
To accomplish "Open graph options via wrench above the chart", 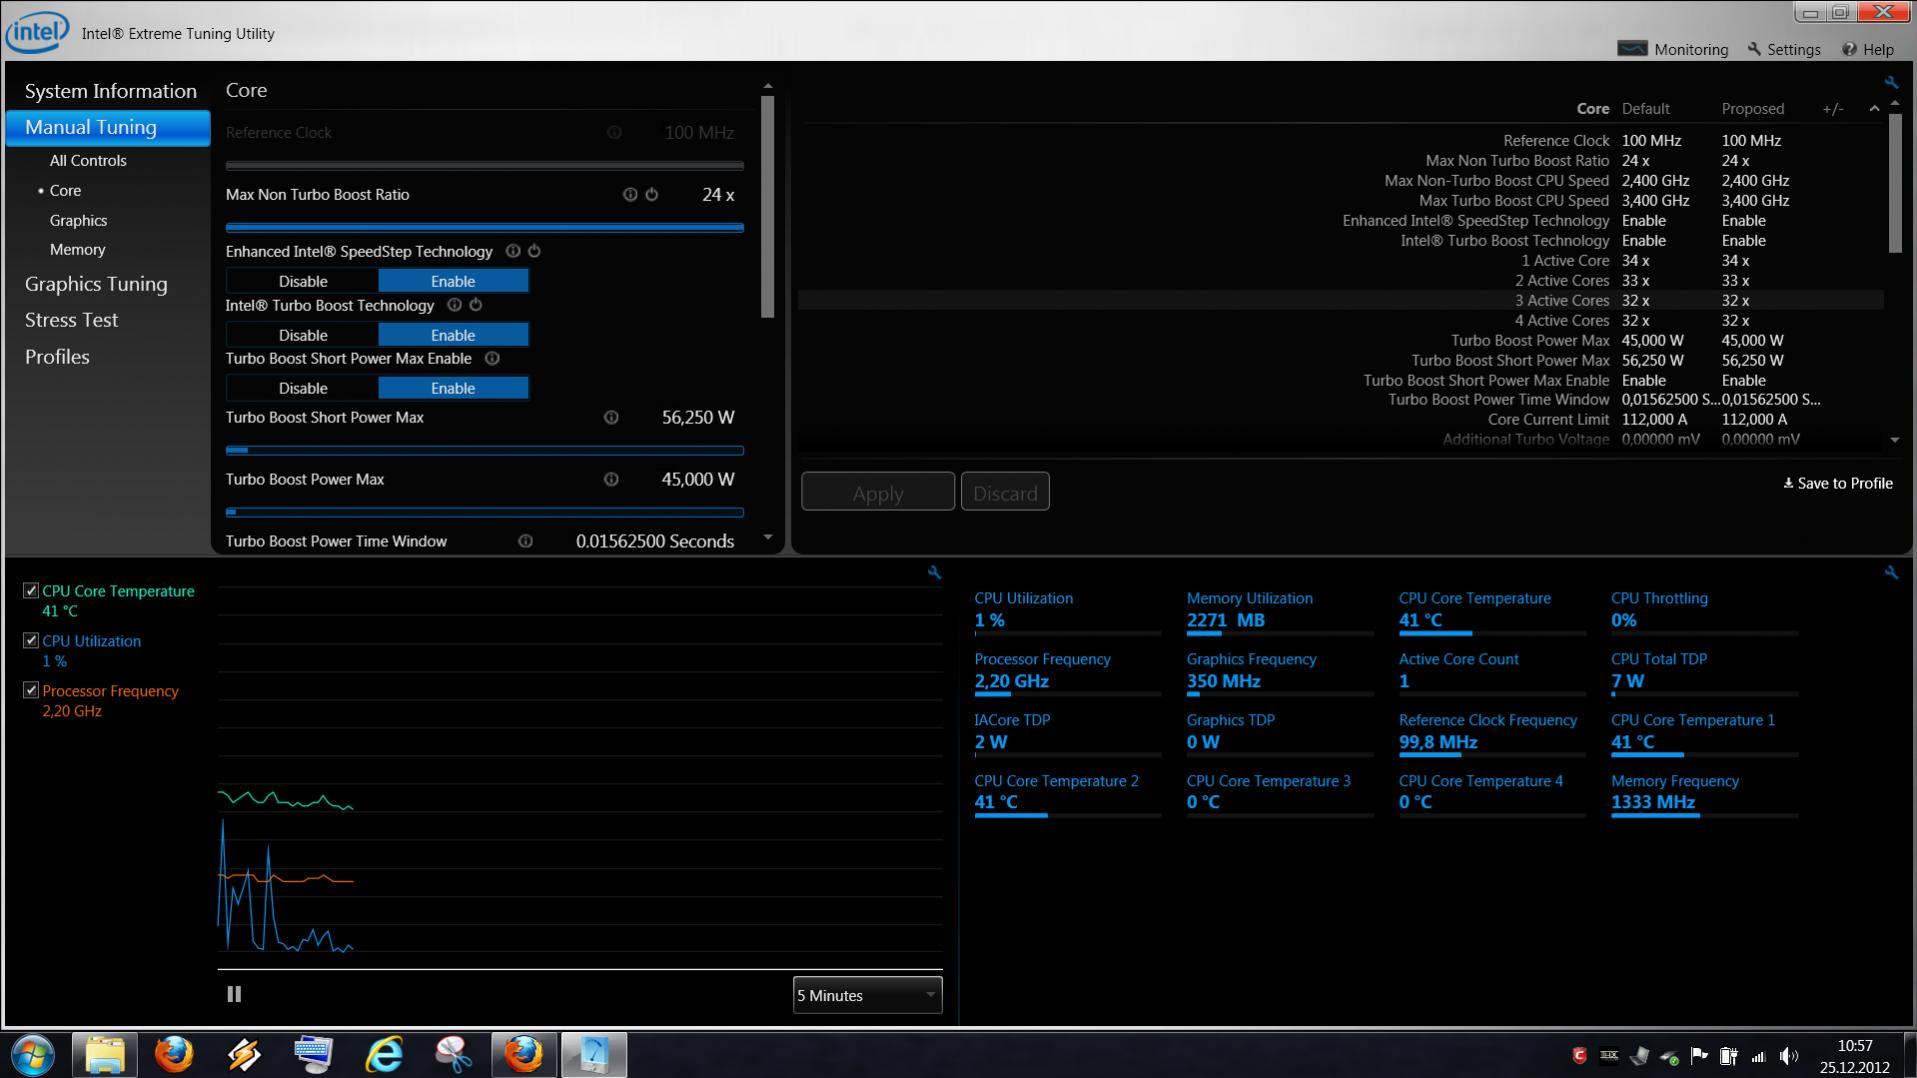I will click(934, 572).
